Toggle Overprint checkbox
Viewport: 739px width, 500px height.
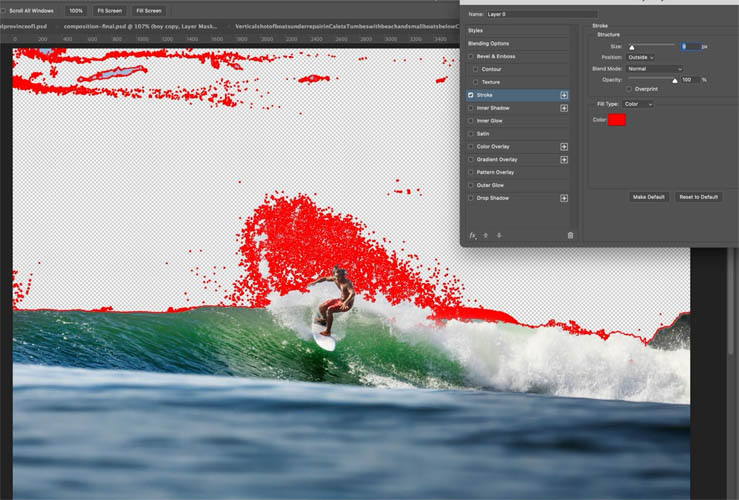629,89
